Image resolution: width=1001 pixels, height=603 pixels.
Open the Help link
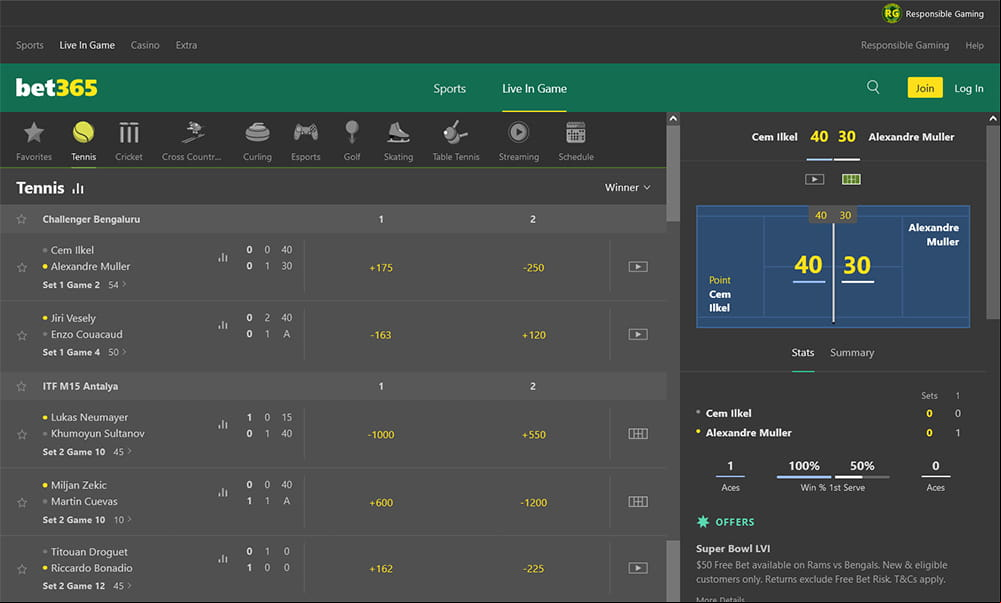coord(974,45)
